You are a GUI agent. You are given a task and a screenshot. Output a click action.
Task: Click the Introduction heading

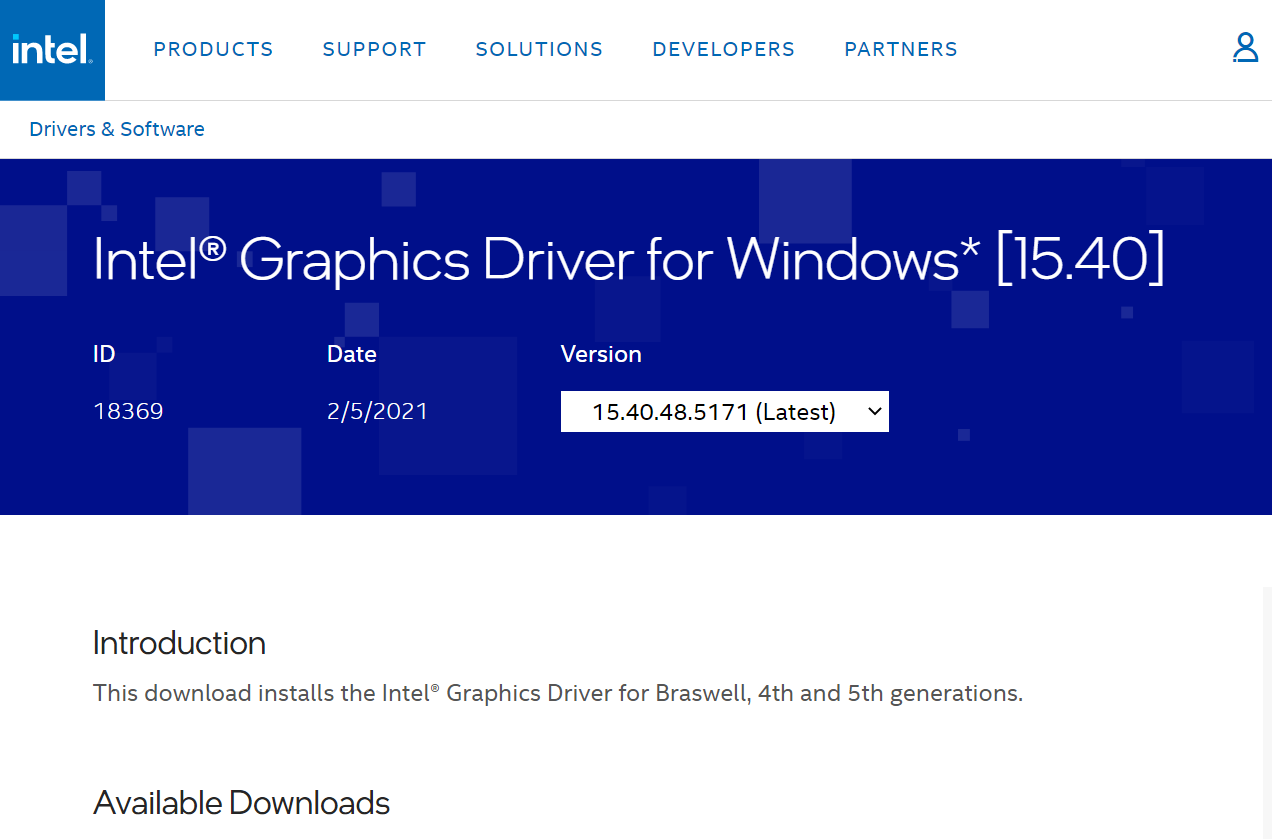pyautogui.click(x=179, y=643)
